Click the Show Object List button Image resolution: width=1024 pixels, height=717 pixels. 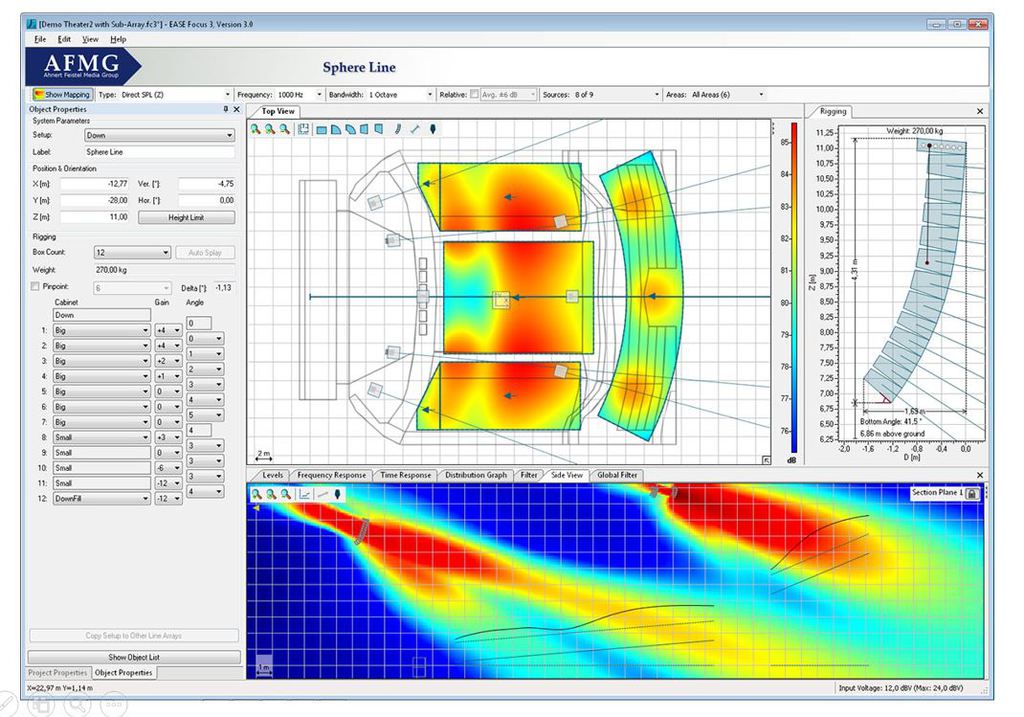133,657
